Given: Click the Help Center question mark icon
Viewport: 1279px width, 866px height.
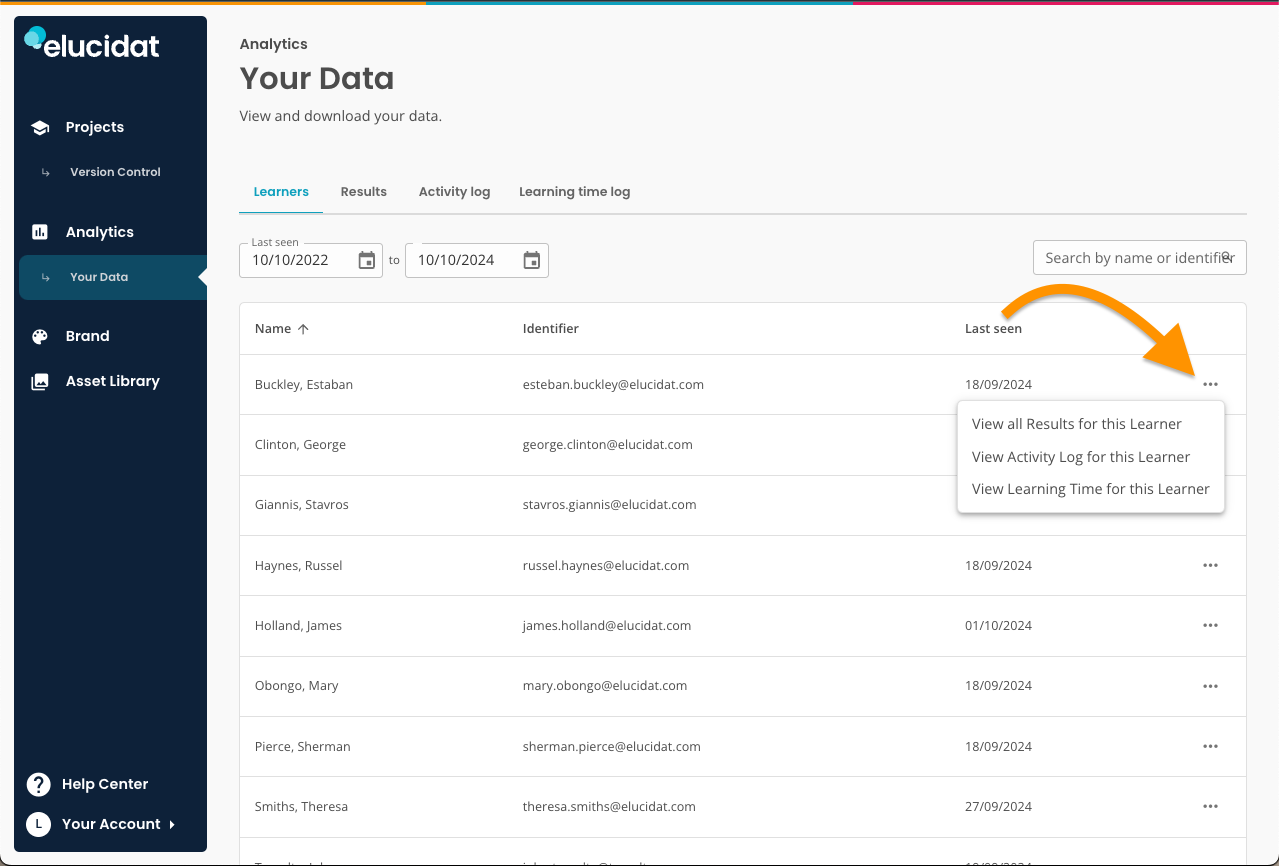Looking at the screenshot, I should pyautogui.click(x=38, y=784).
